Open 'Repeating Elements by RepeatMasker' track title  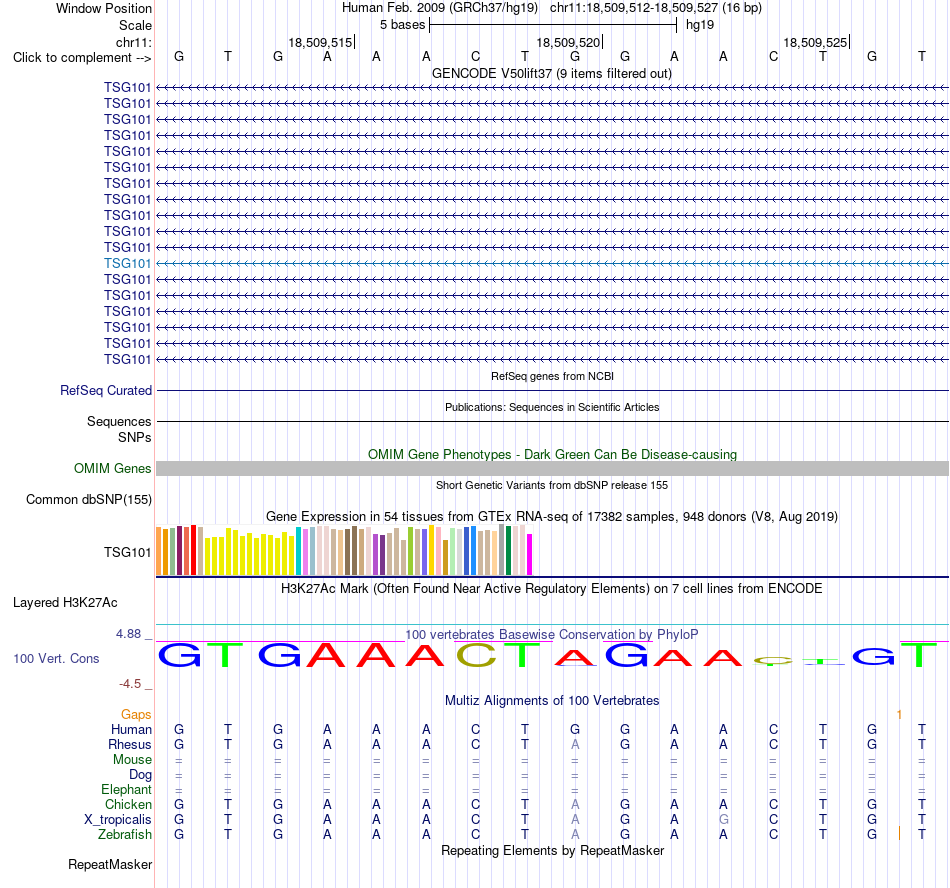[552, 850]
